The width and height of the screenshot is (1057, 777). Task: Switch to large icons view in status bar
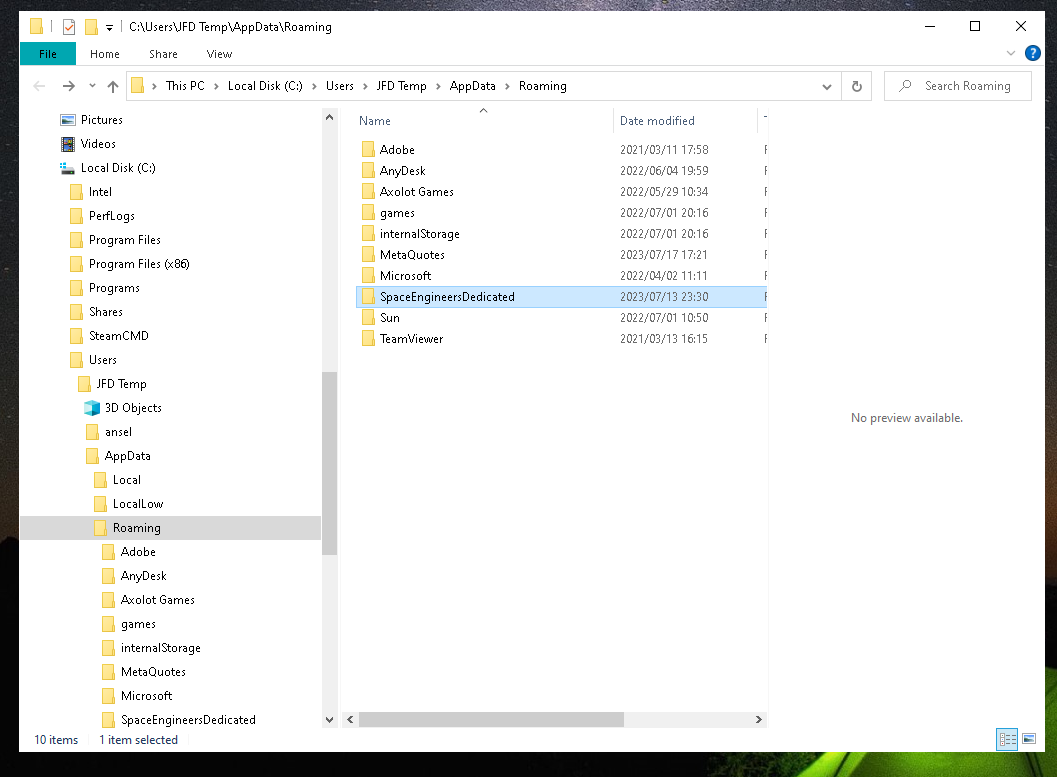click(1029, 739)
